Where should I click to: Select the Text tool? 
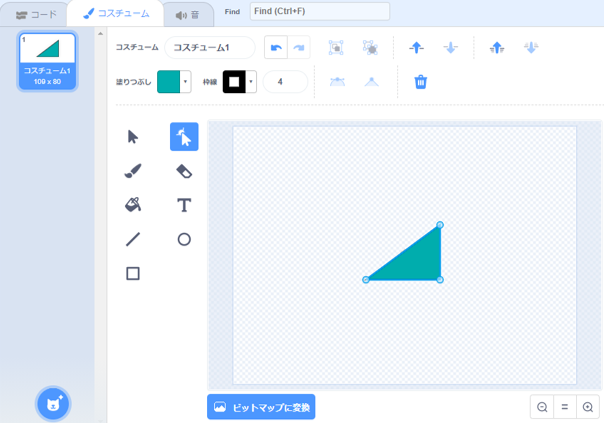(x=184, y=205)
